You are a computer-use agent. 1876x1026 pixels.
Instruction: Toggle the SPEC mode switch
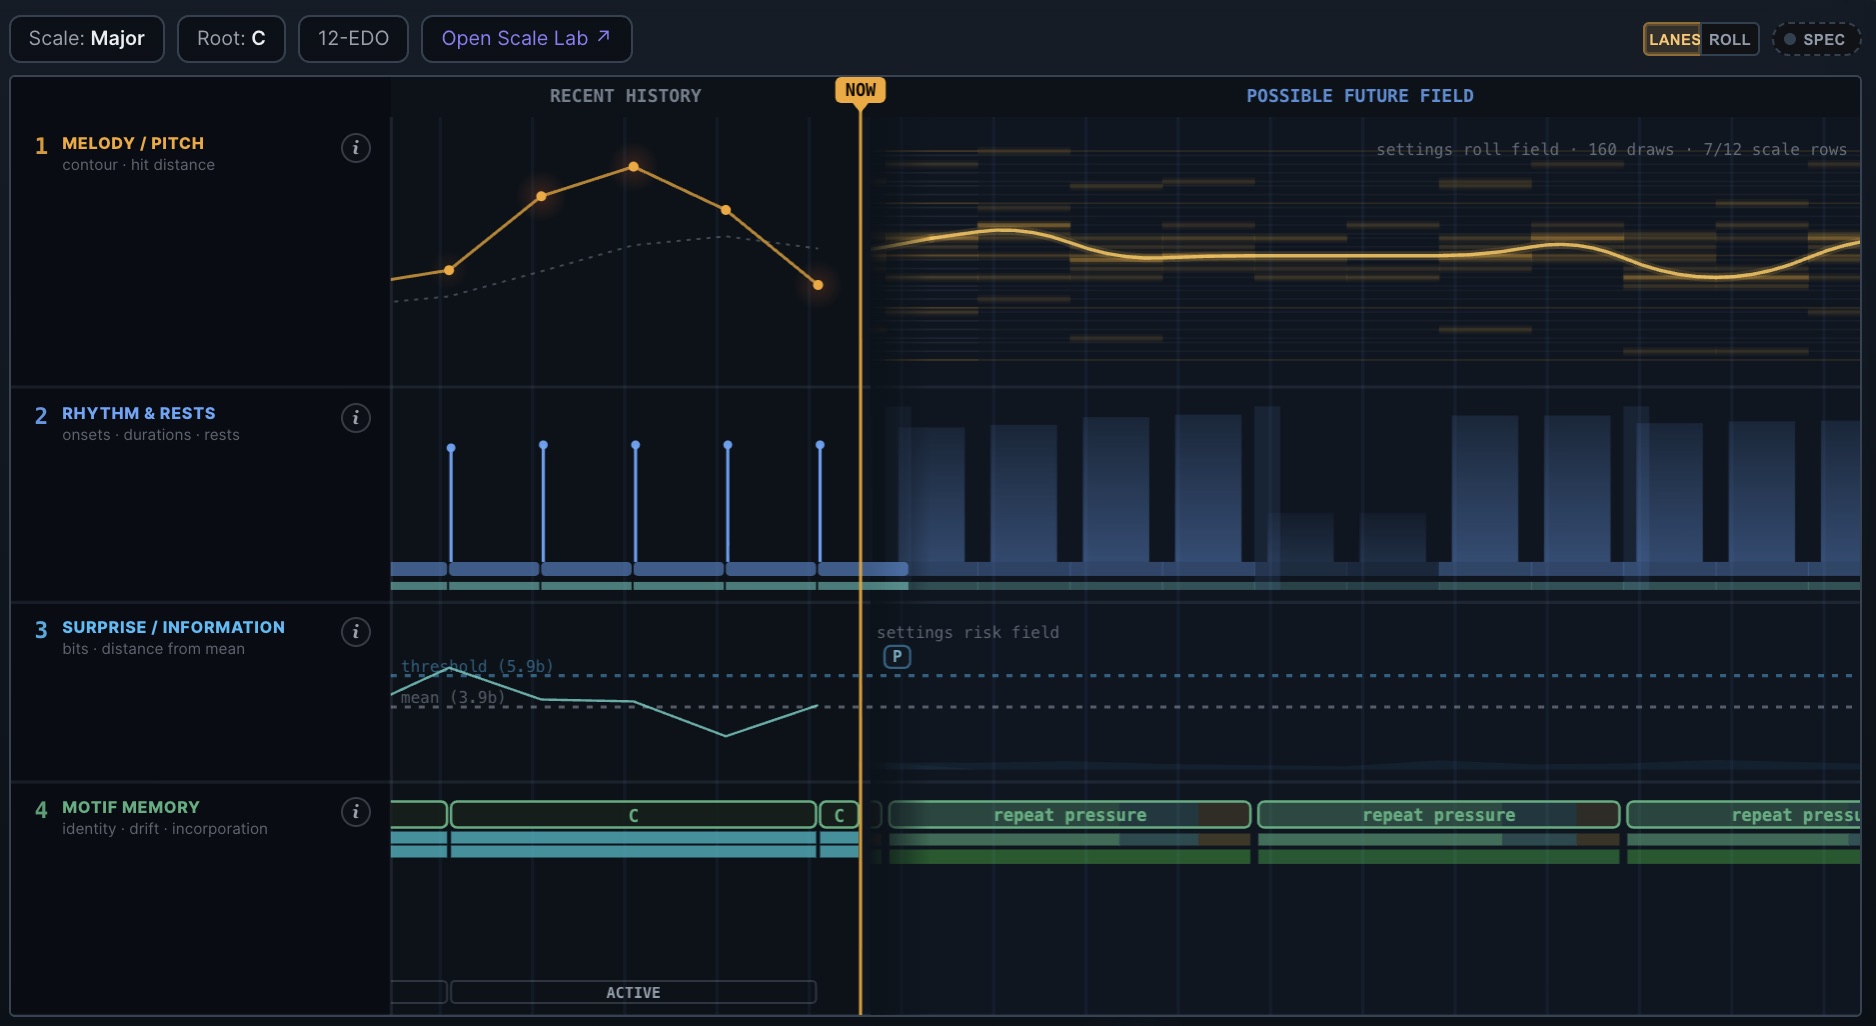tap(1816, 39)
